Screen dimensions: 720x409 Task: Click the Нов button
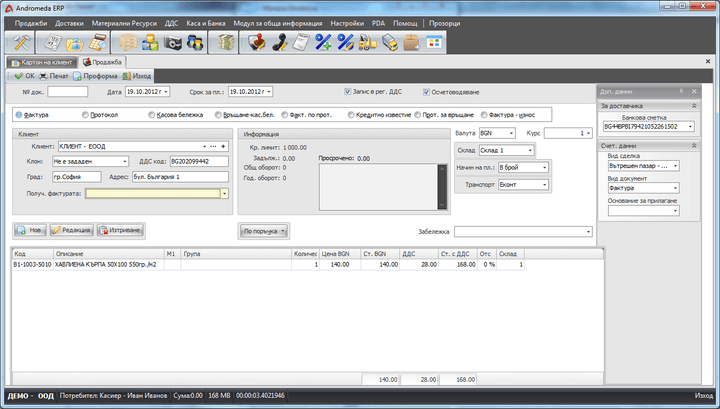pos(30,230)
